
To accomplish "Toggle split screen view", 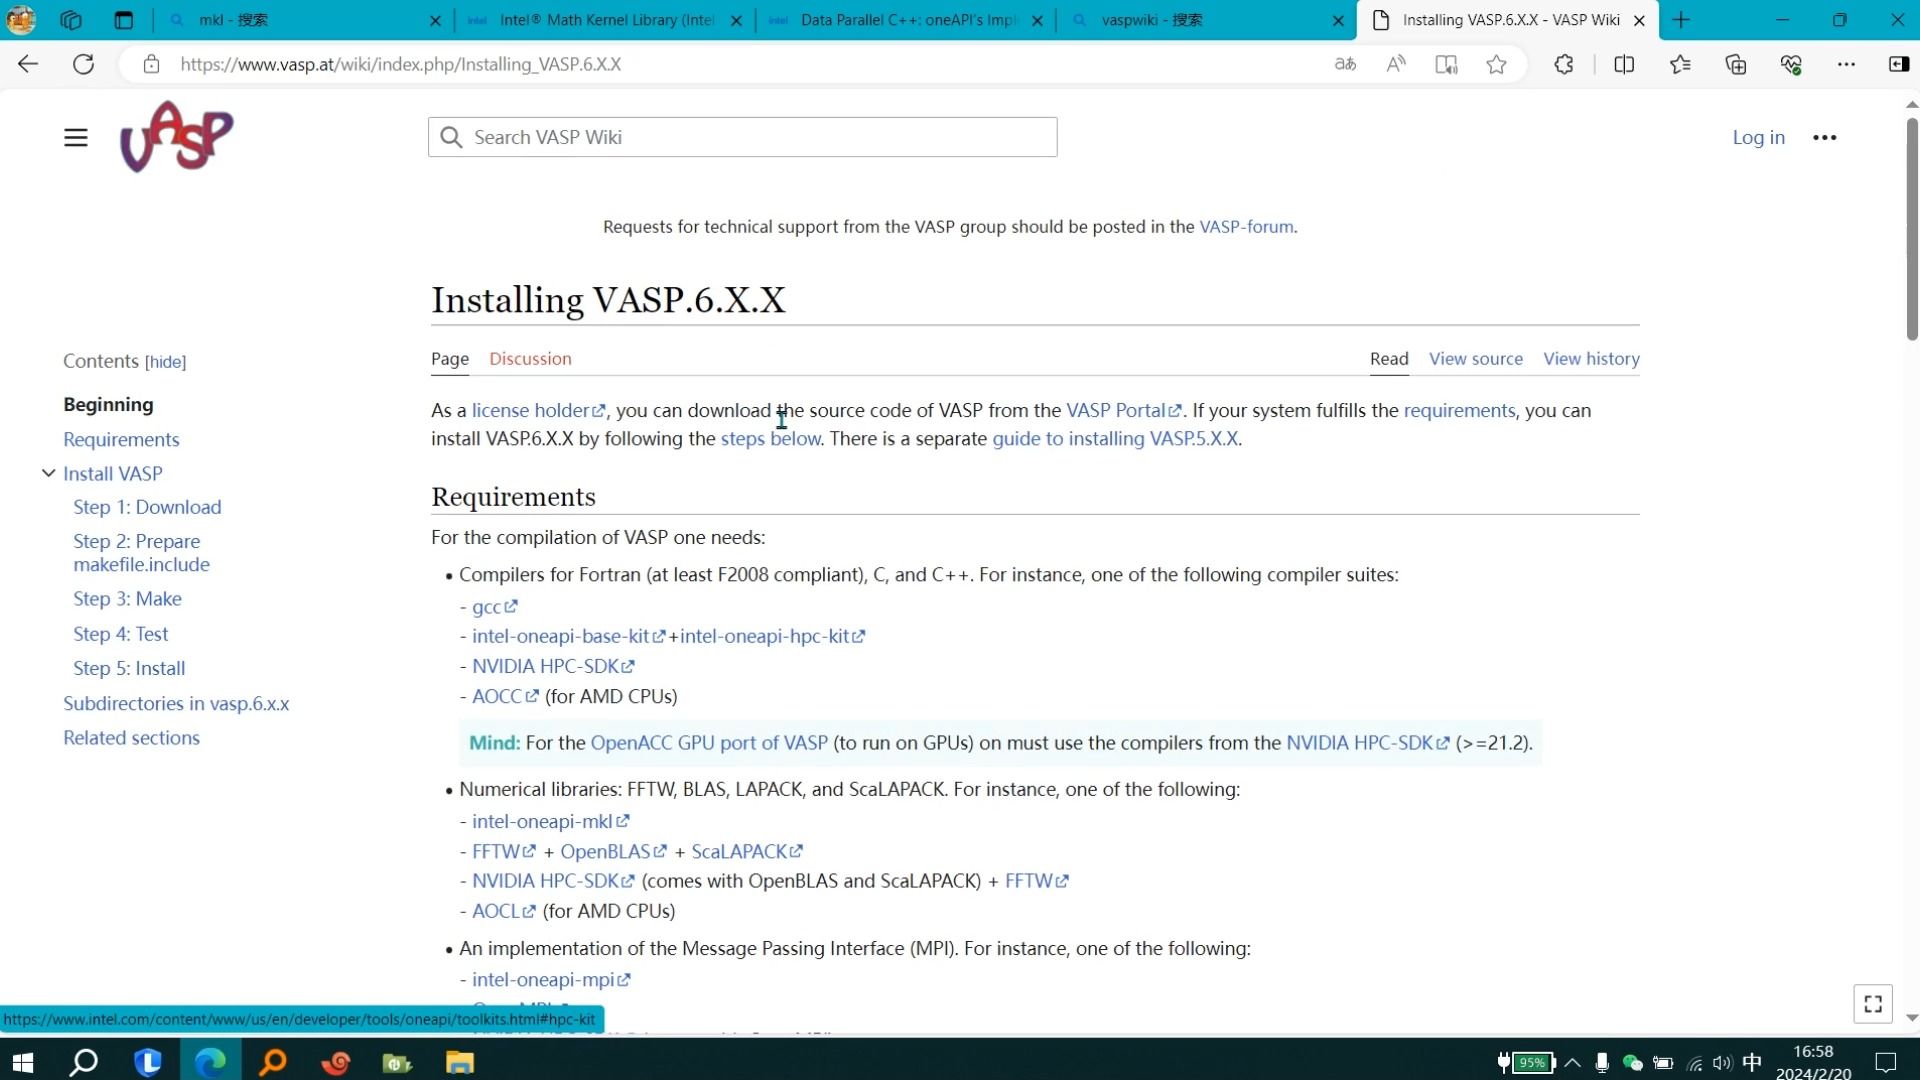I will click(1624, 64).
